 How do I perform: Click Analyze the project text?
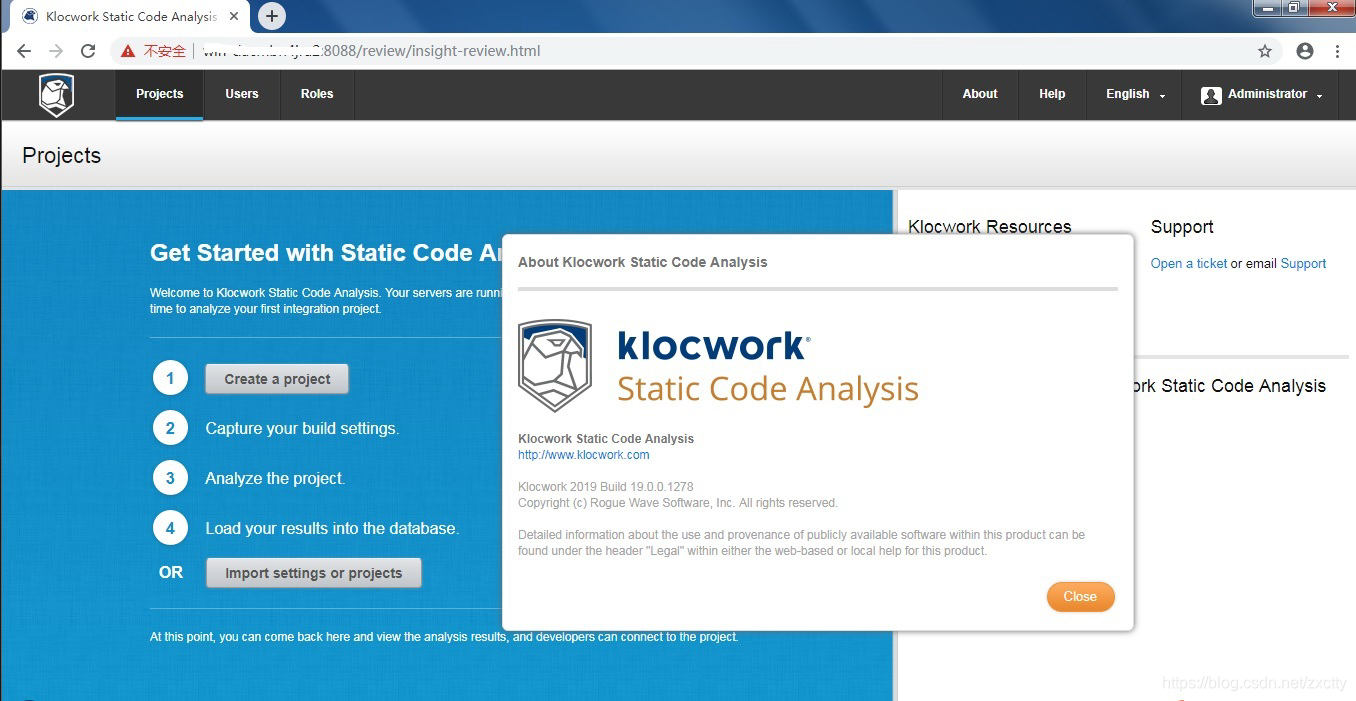tap(275, 478)
